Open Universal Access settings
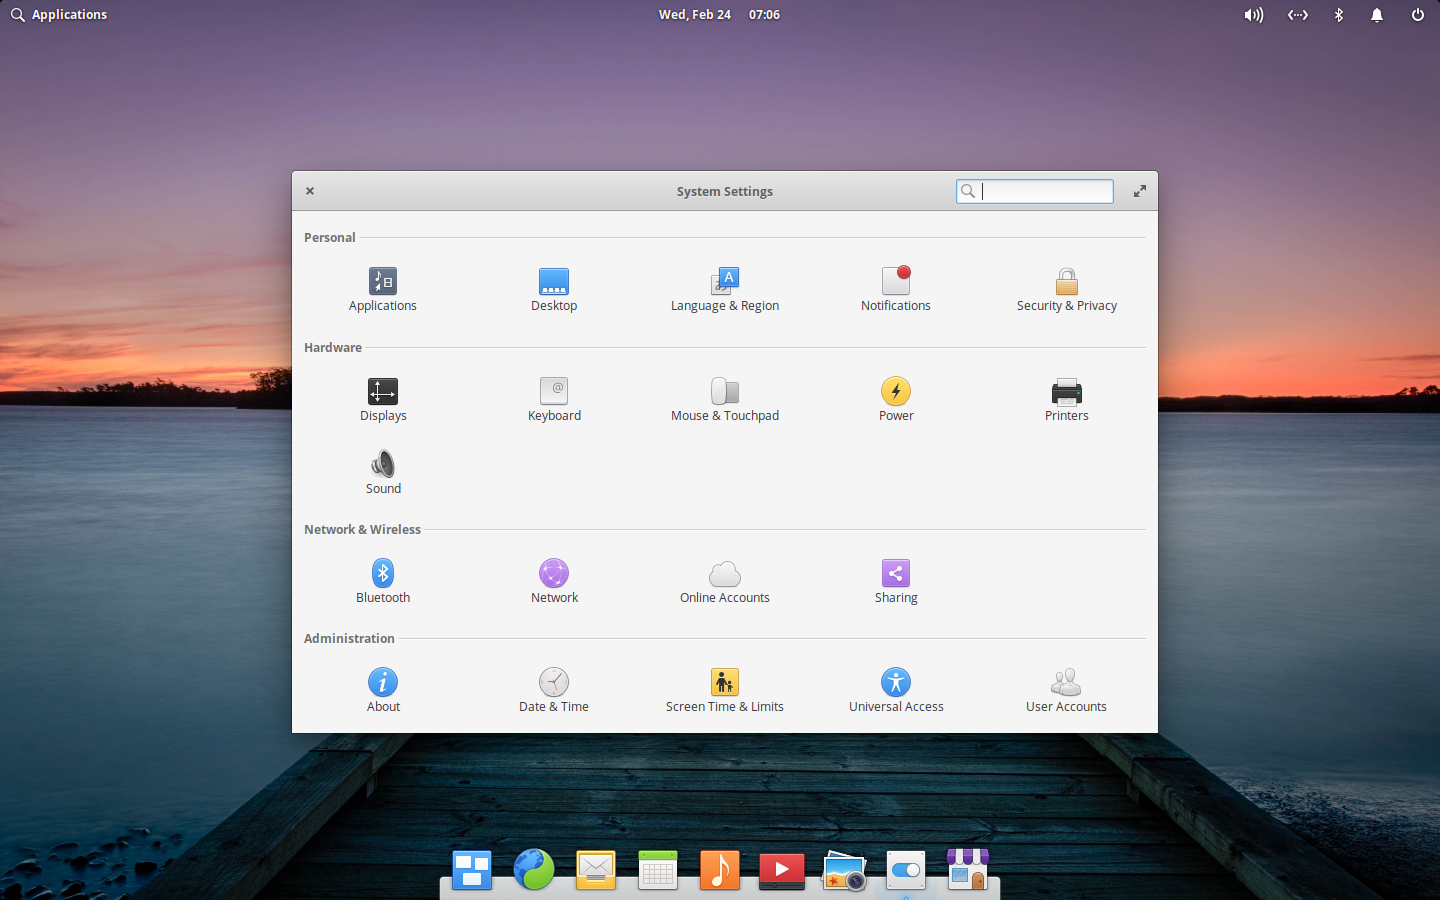Screen dimensions: 1440x900 click(896, 688)
